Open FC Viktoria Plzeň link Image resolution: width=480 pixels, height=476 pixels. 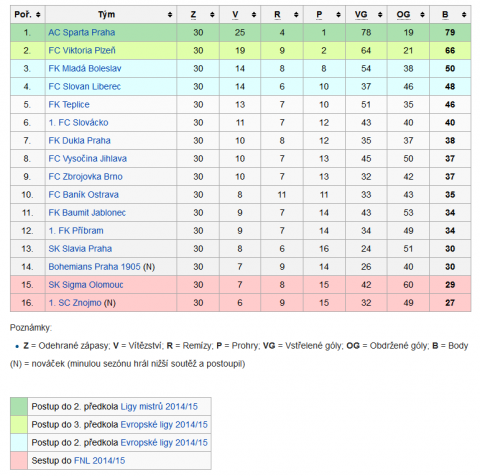[82, 51]
